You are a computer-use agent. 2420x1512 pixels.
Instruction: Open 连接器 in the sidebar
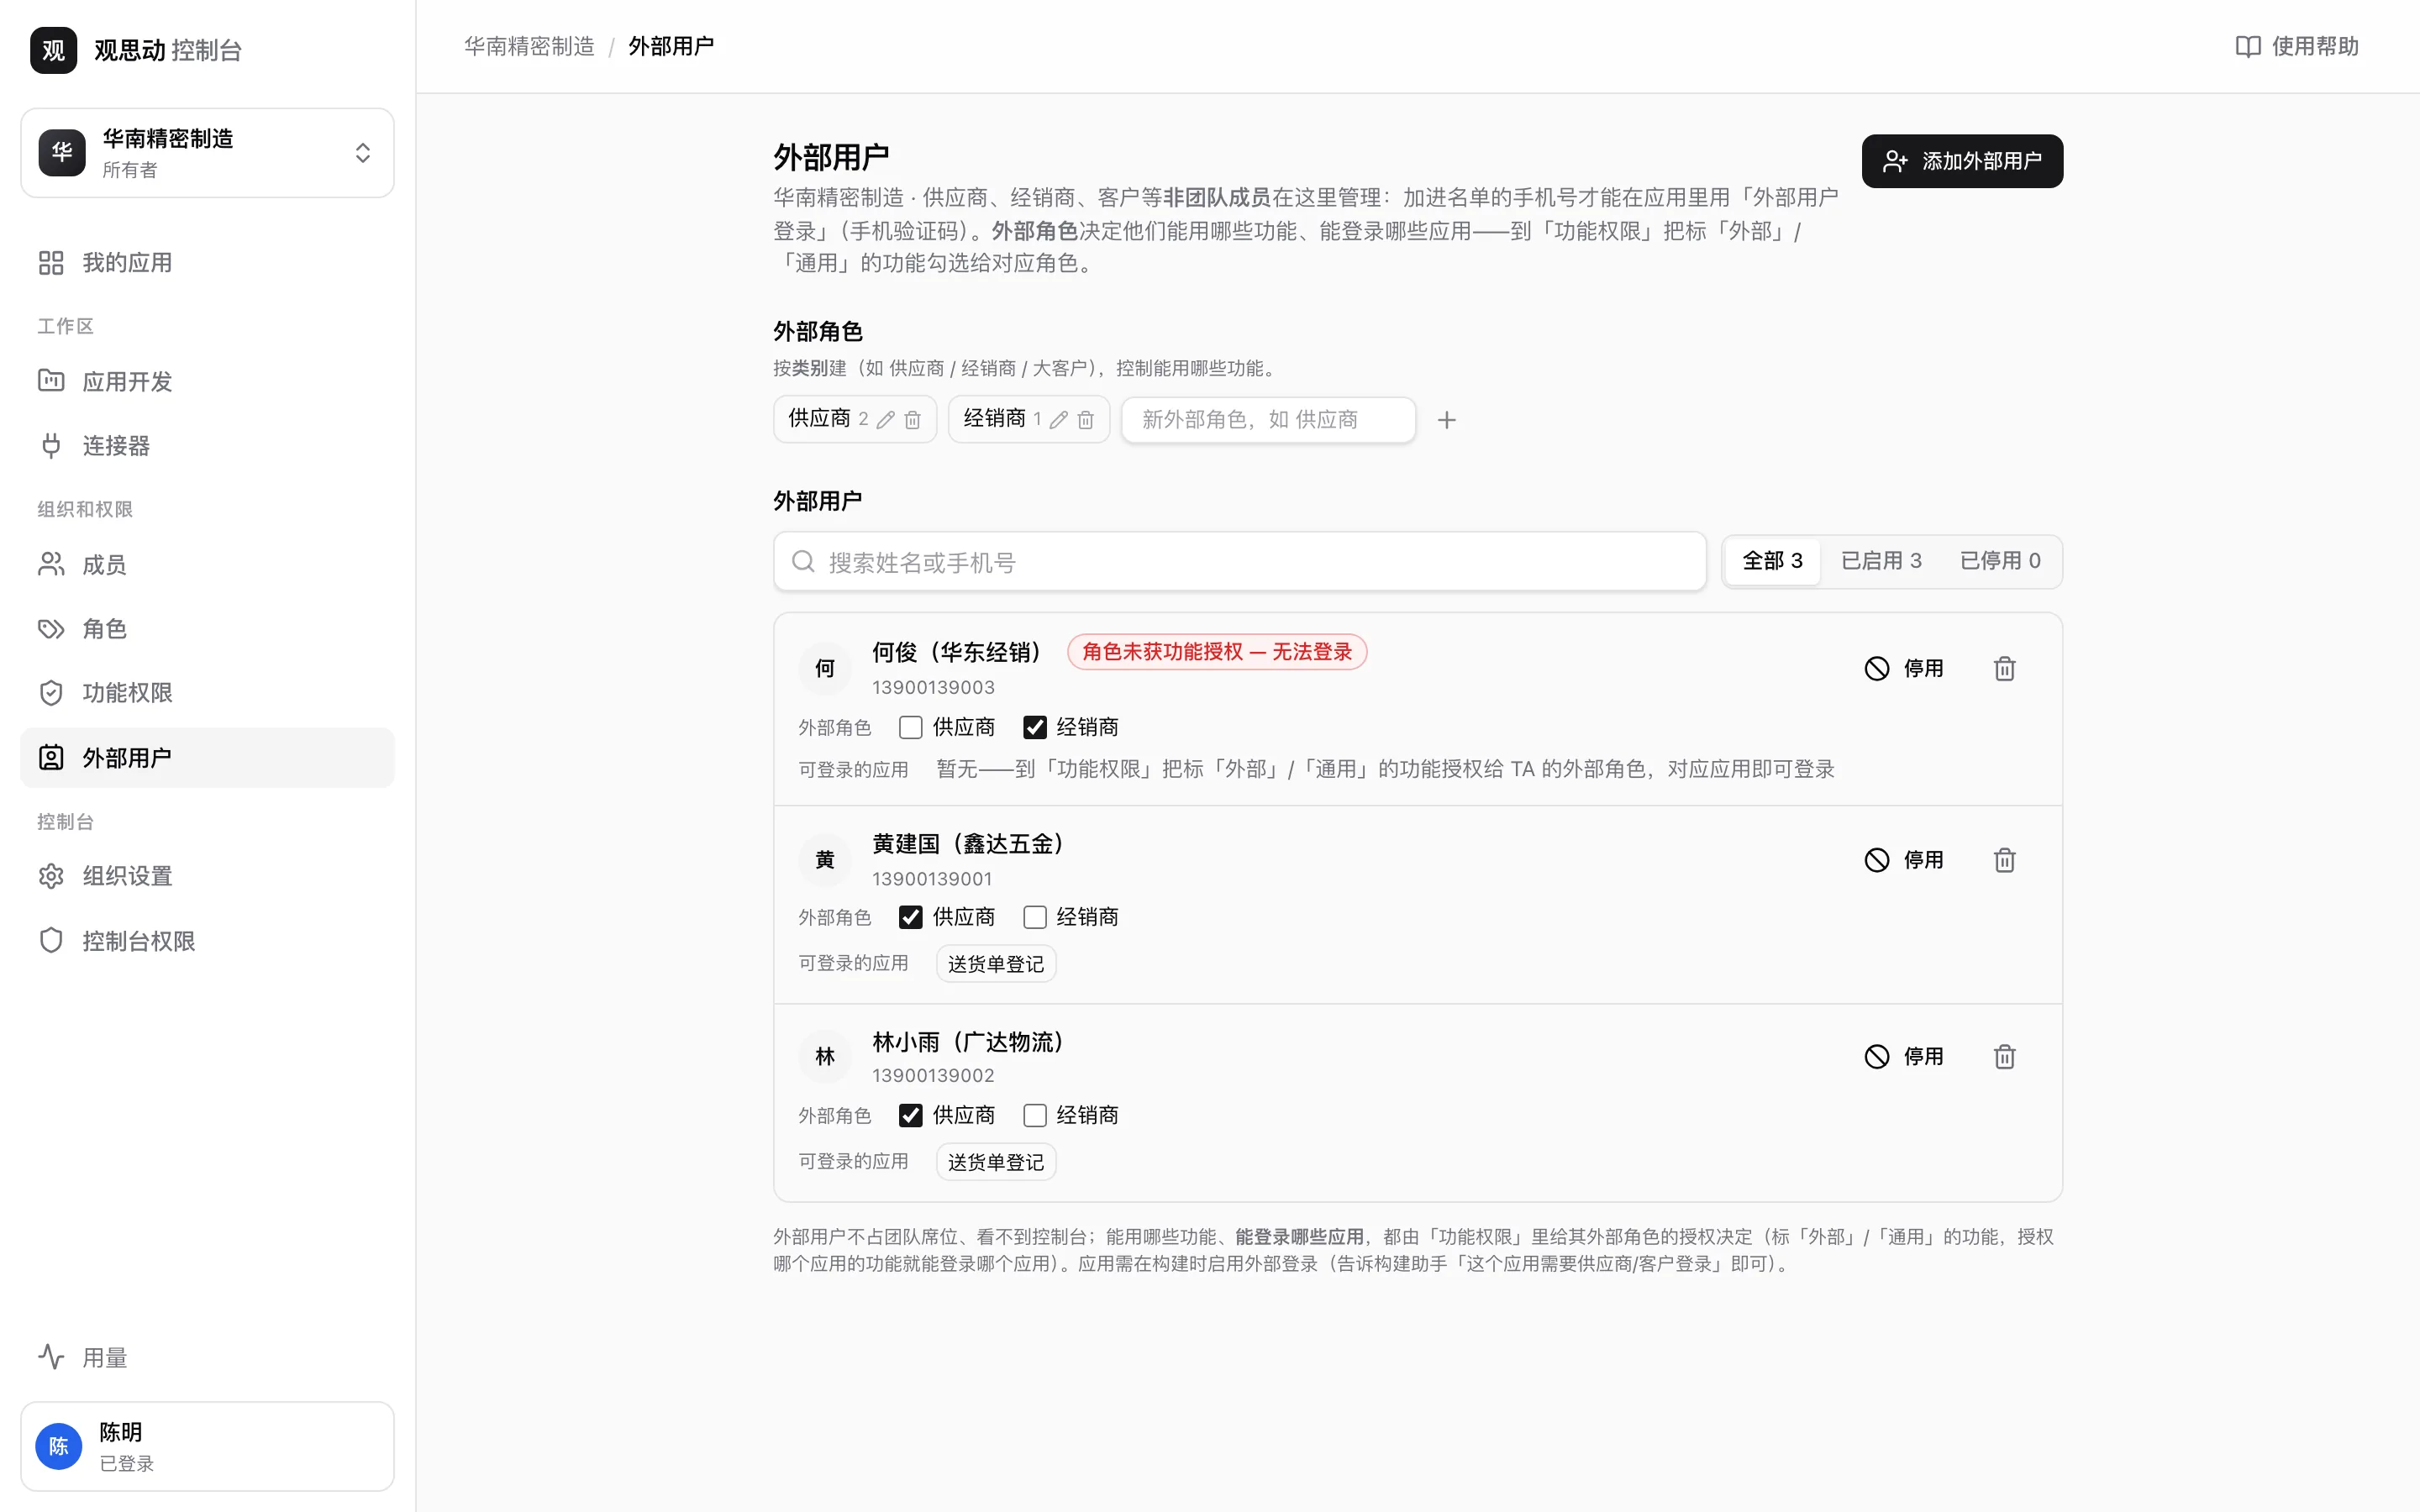tap(207, 445)
